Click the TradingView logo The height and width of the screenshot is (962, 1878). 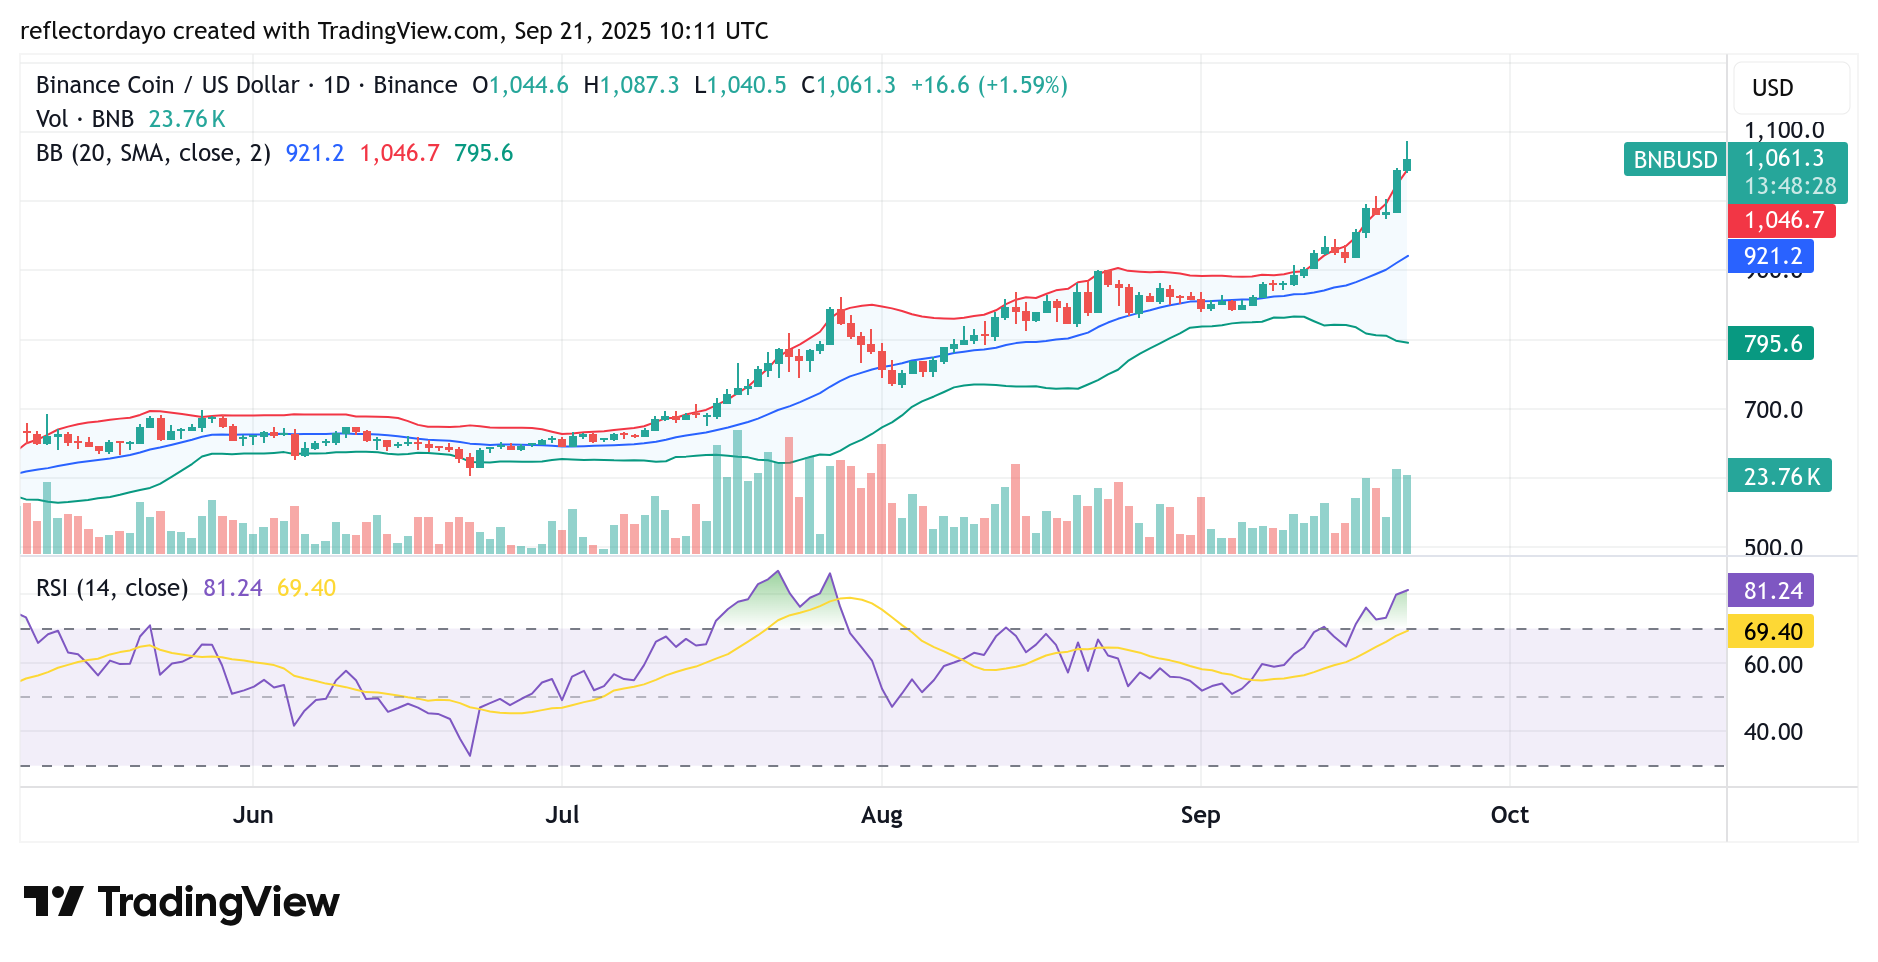181,902
